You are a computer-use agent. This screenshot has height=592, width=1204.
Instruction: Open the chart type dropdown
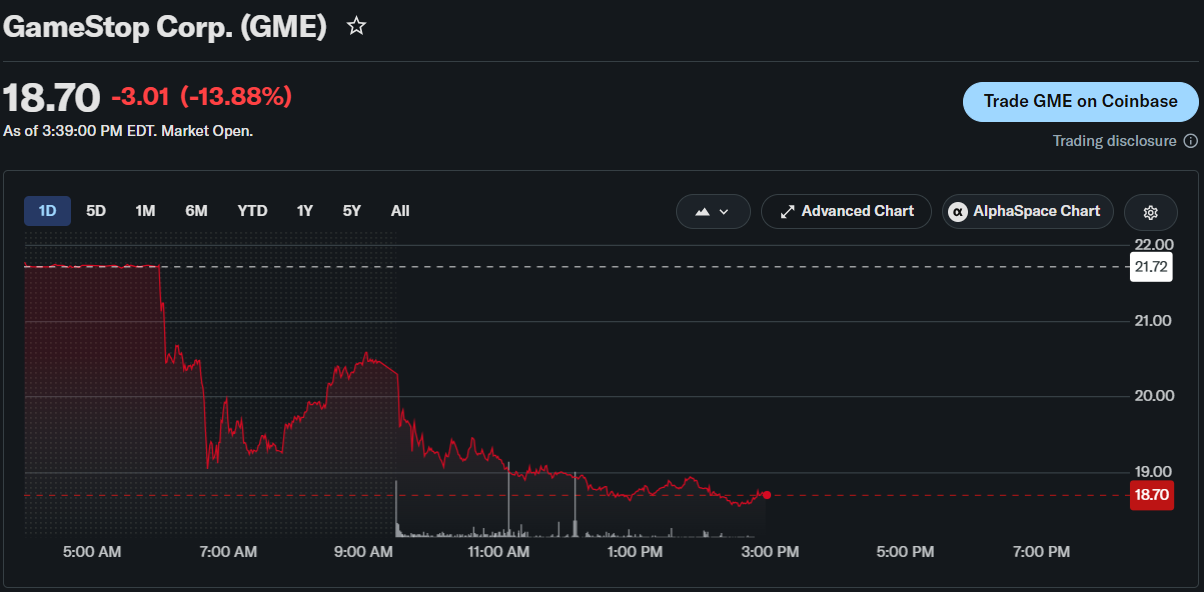tap(713, 212)
